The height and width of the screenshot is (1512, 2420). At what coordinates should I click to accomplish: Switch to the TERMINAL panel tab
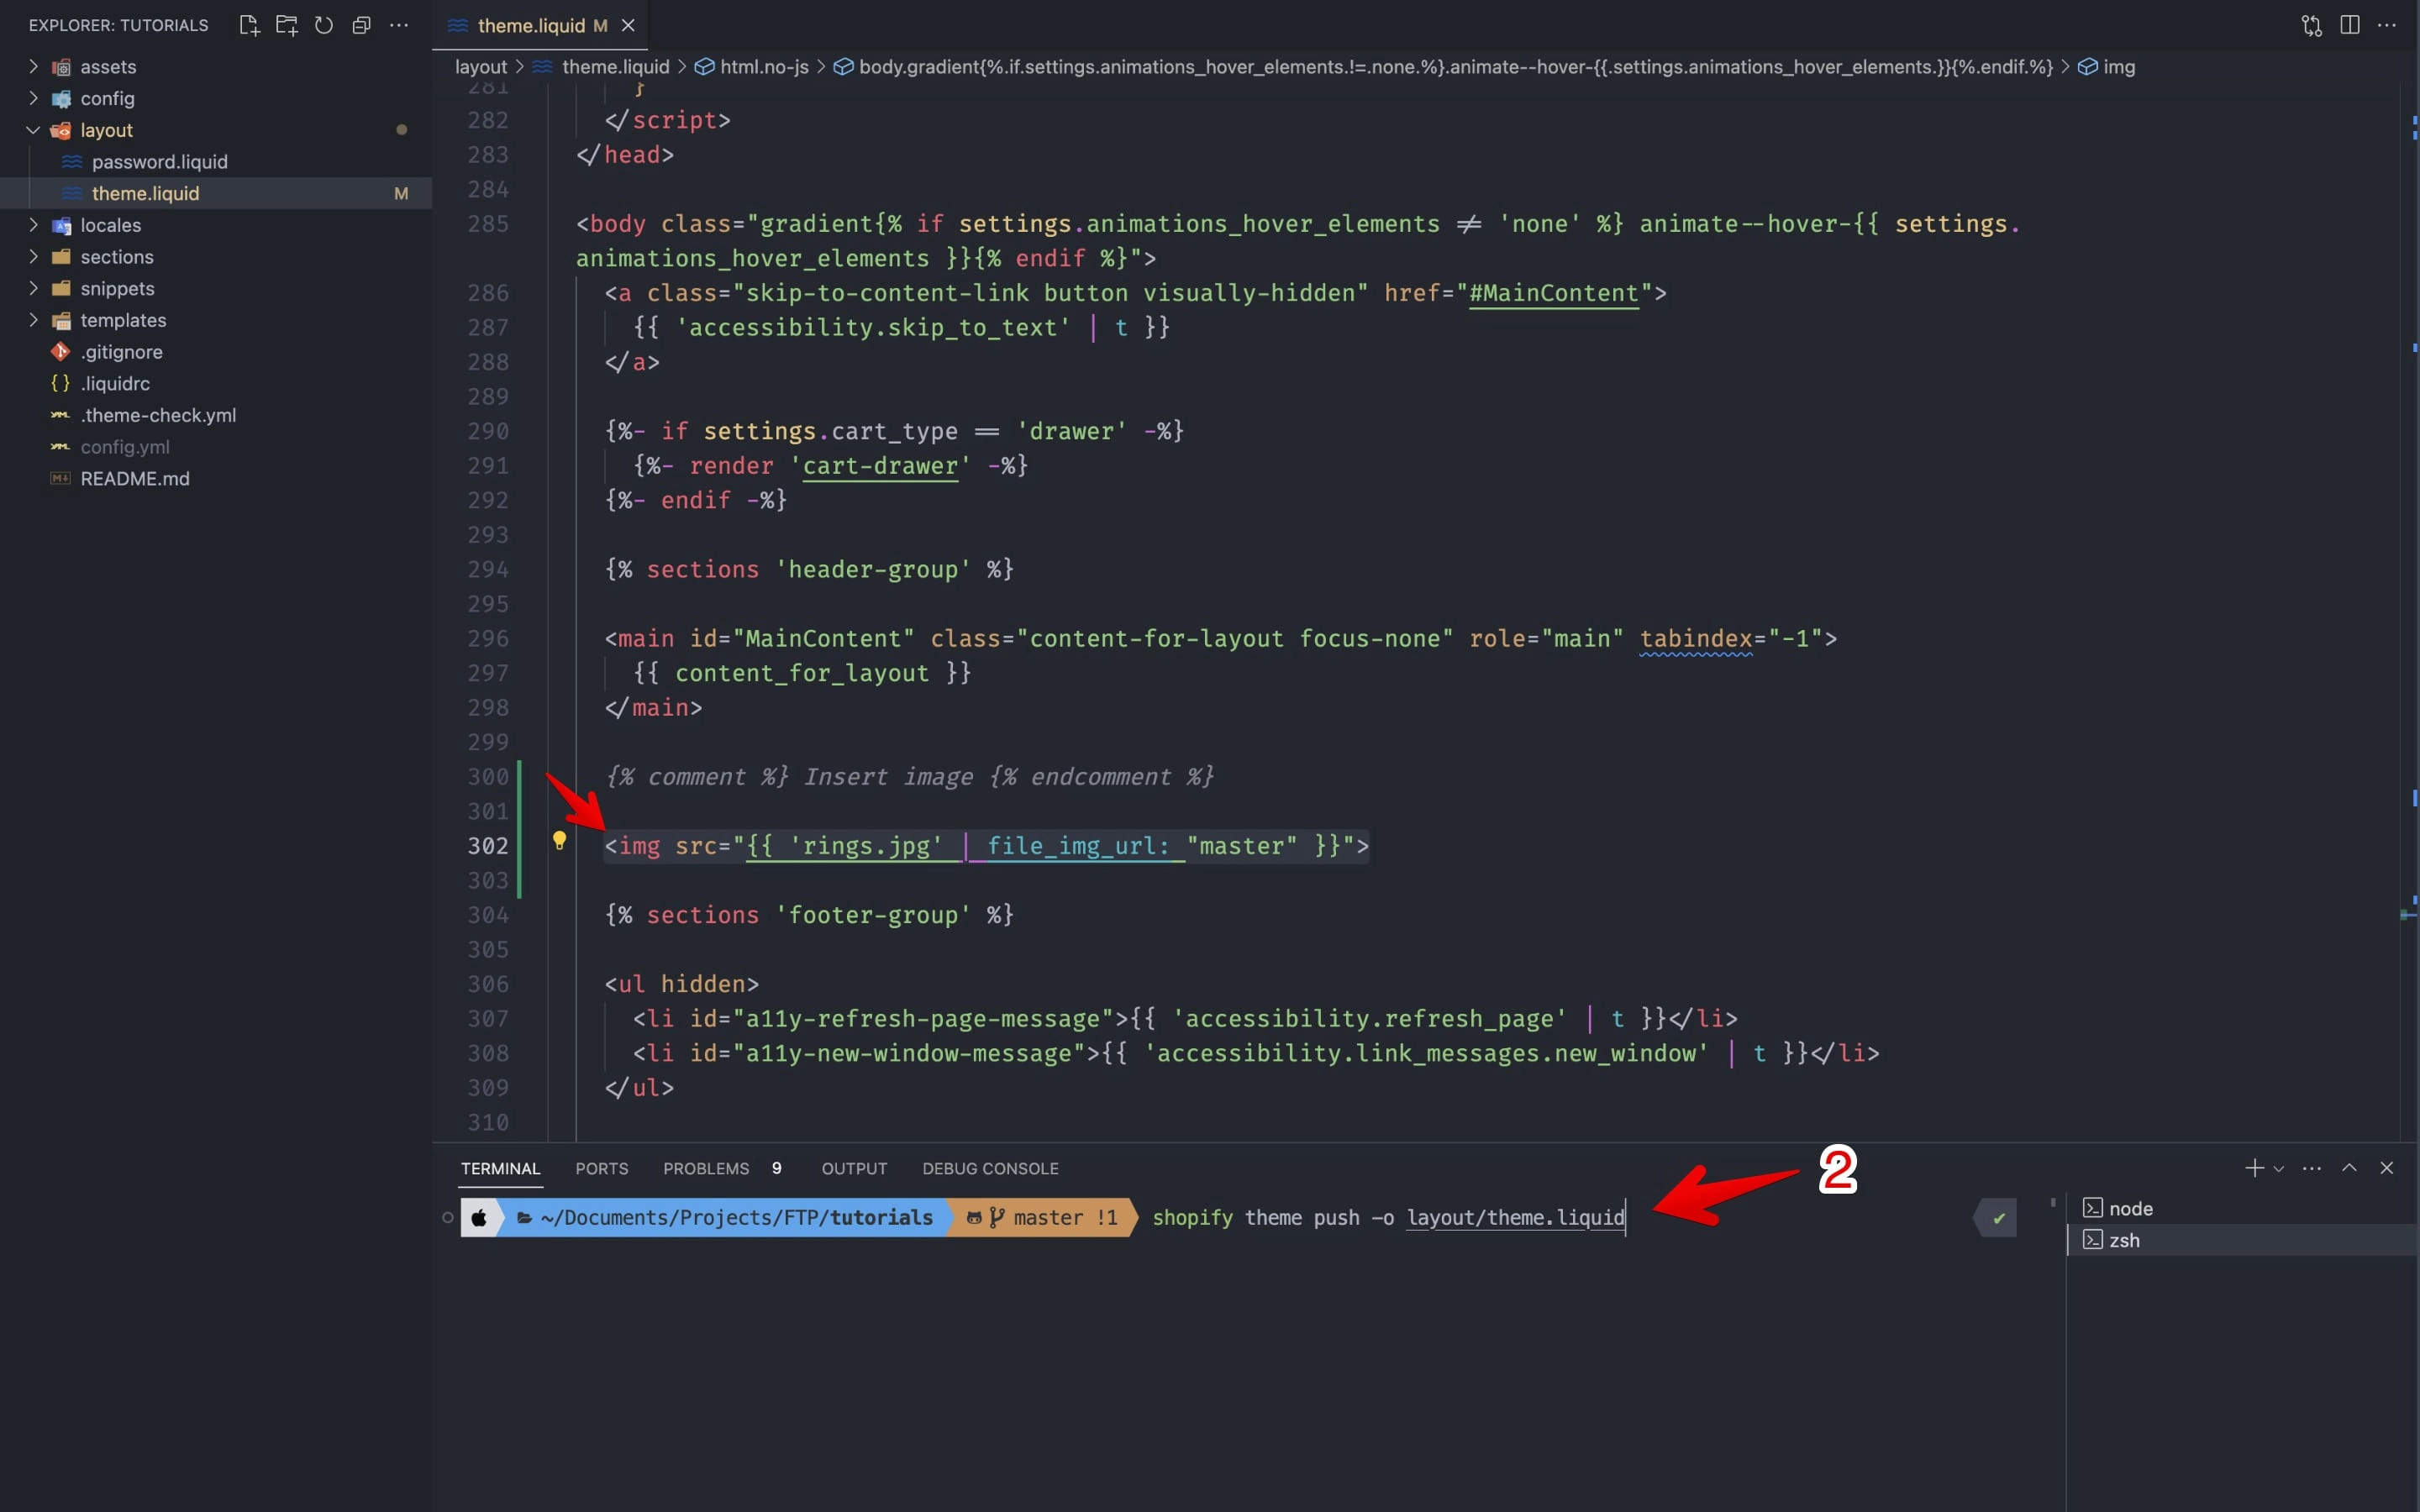[500, 1168]
